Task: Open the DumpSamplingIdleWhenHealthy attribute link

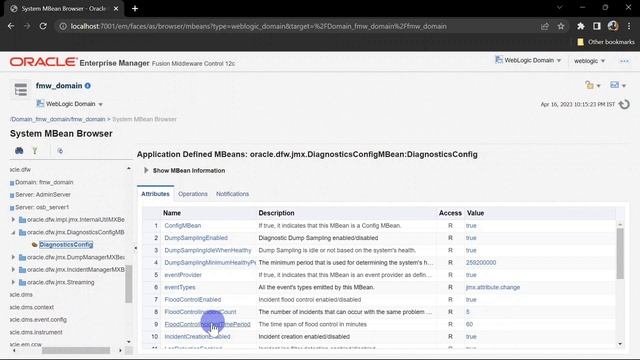Action: click(208, 250)
